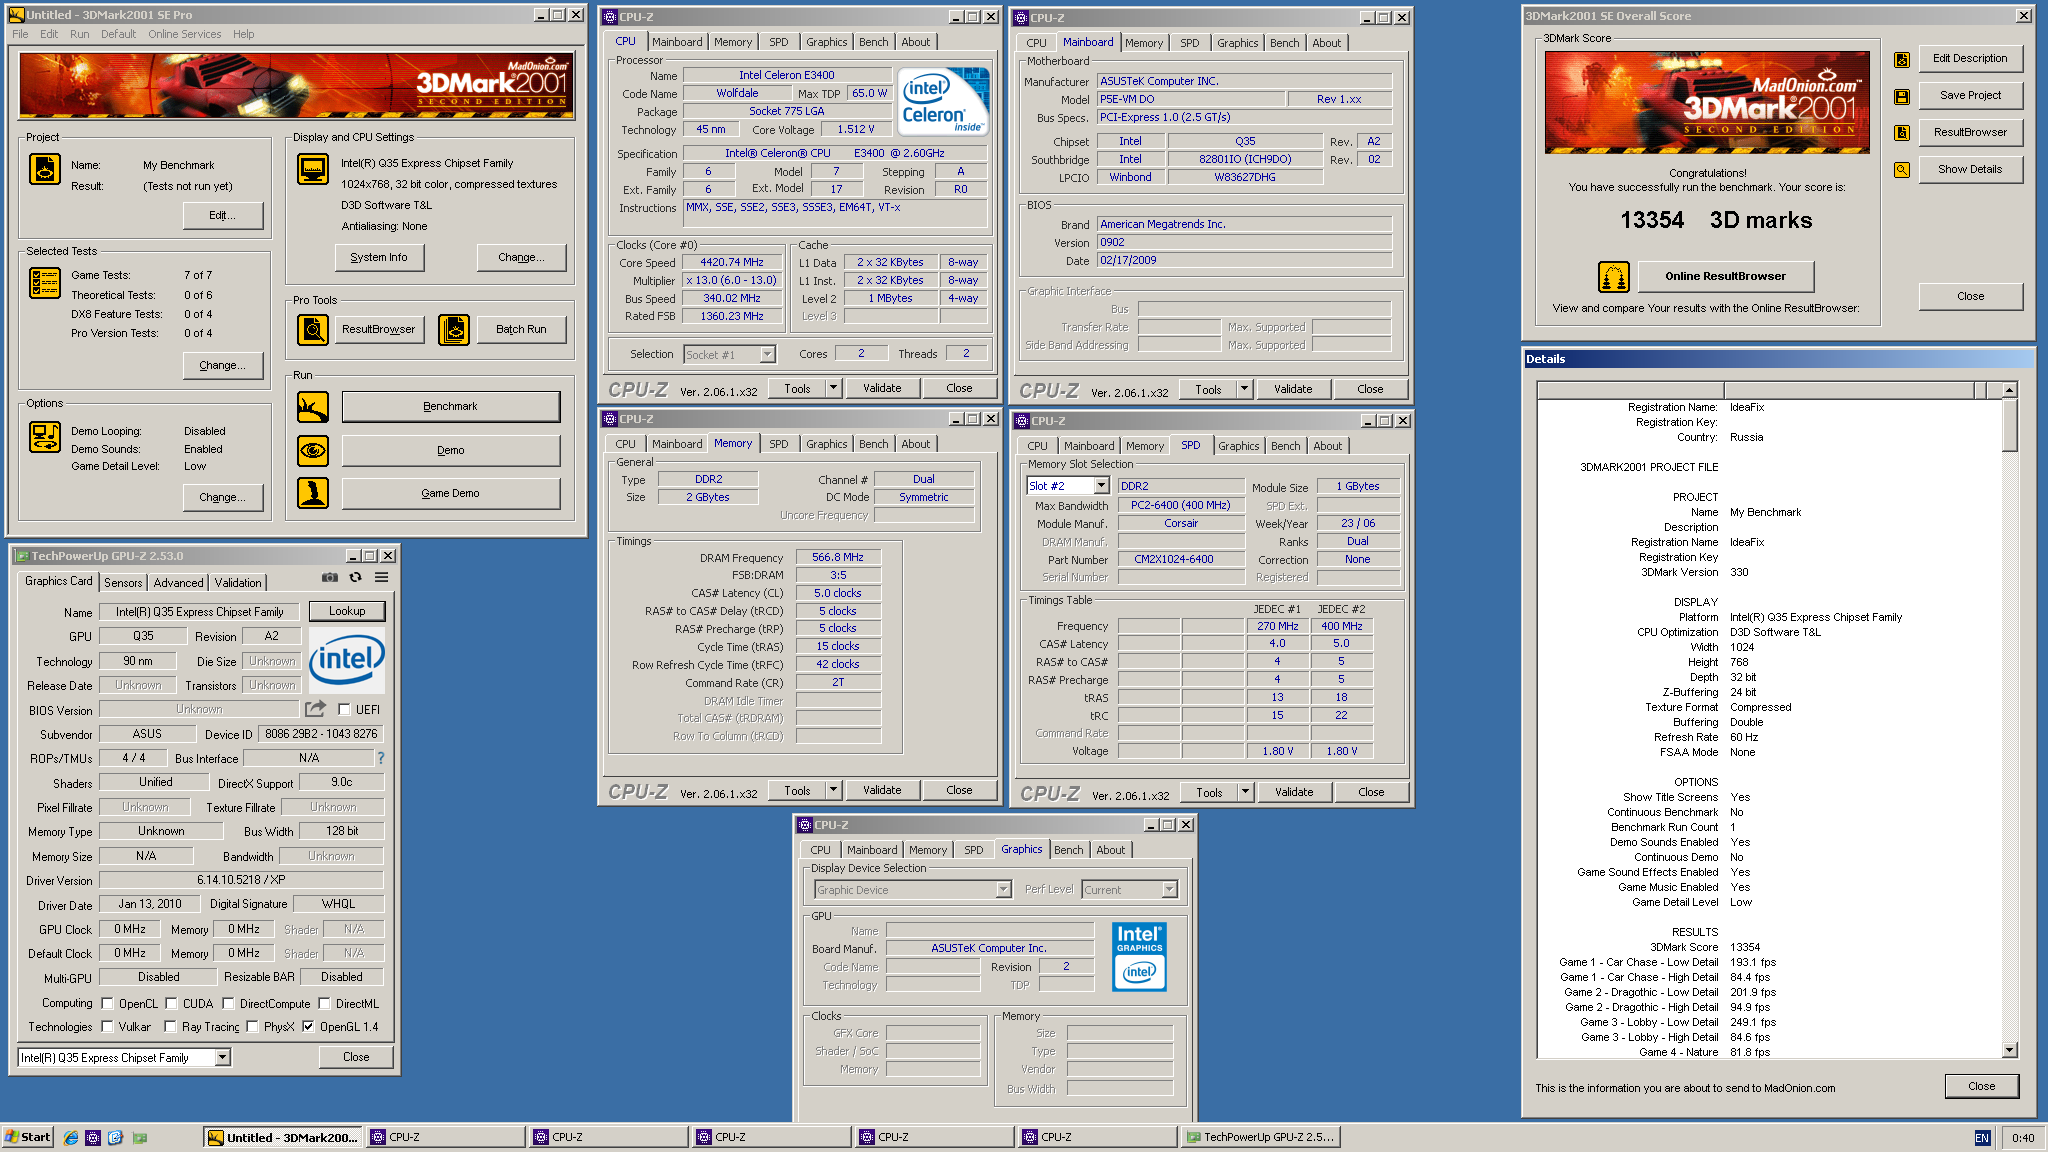Click the Details scrollbar up arrow
The width and height of the screenshot is (2048, 1152).
click(2009, 390)
